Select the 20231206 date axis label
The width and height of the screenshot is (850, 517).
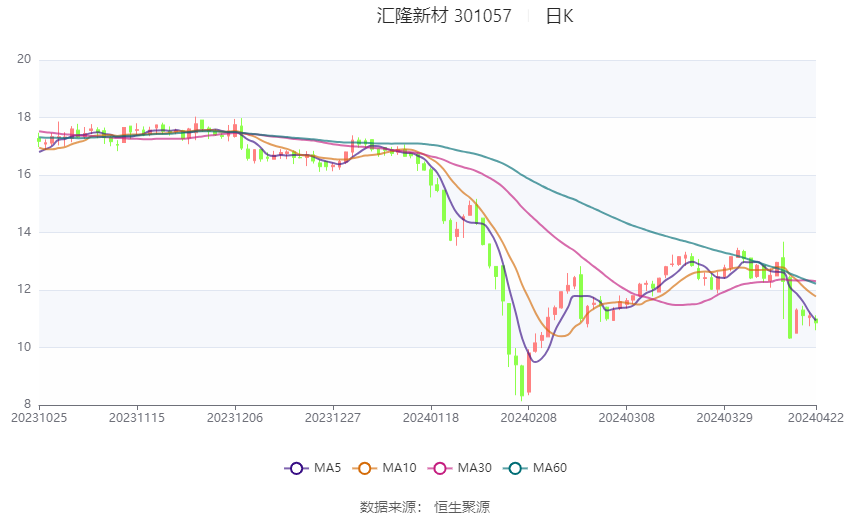[x=235, y=418]
